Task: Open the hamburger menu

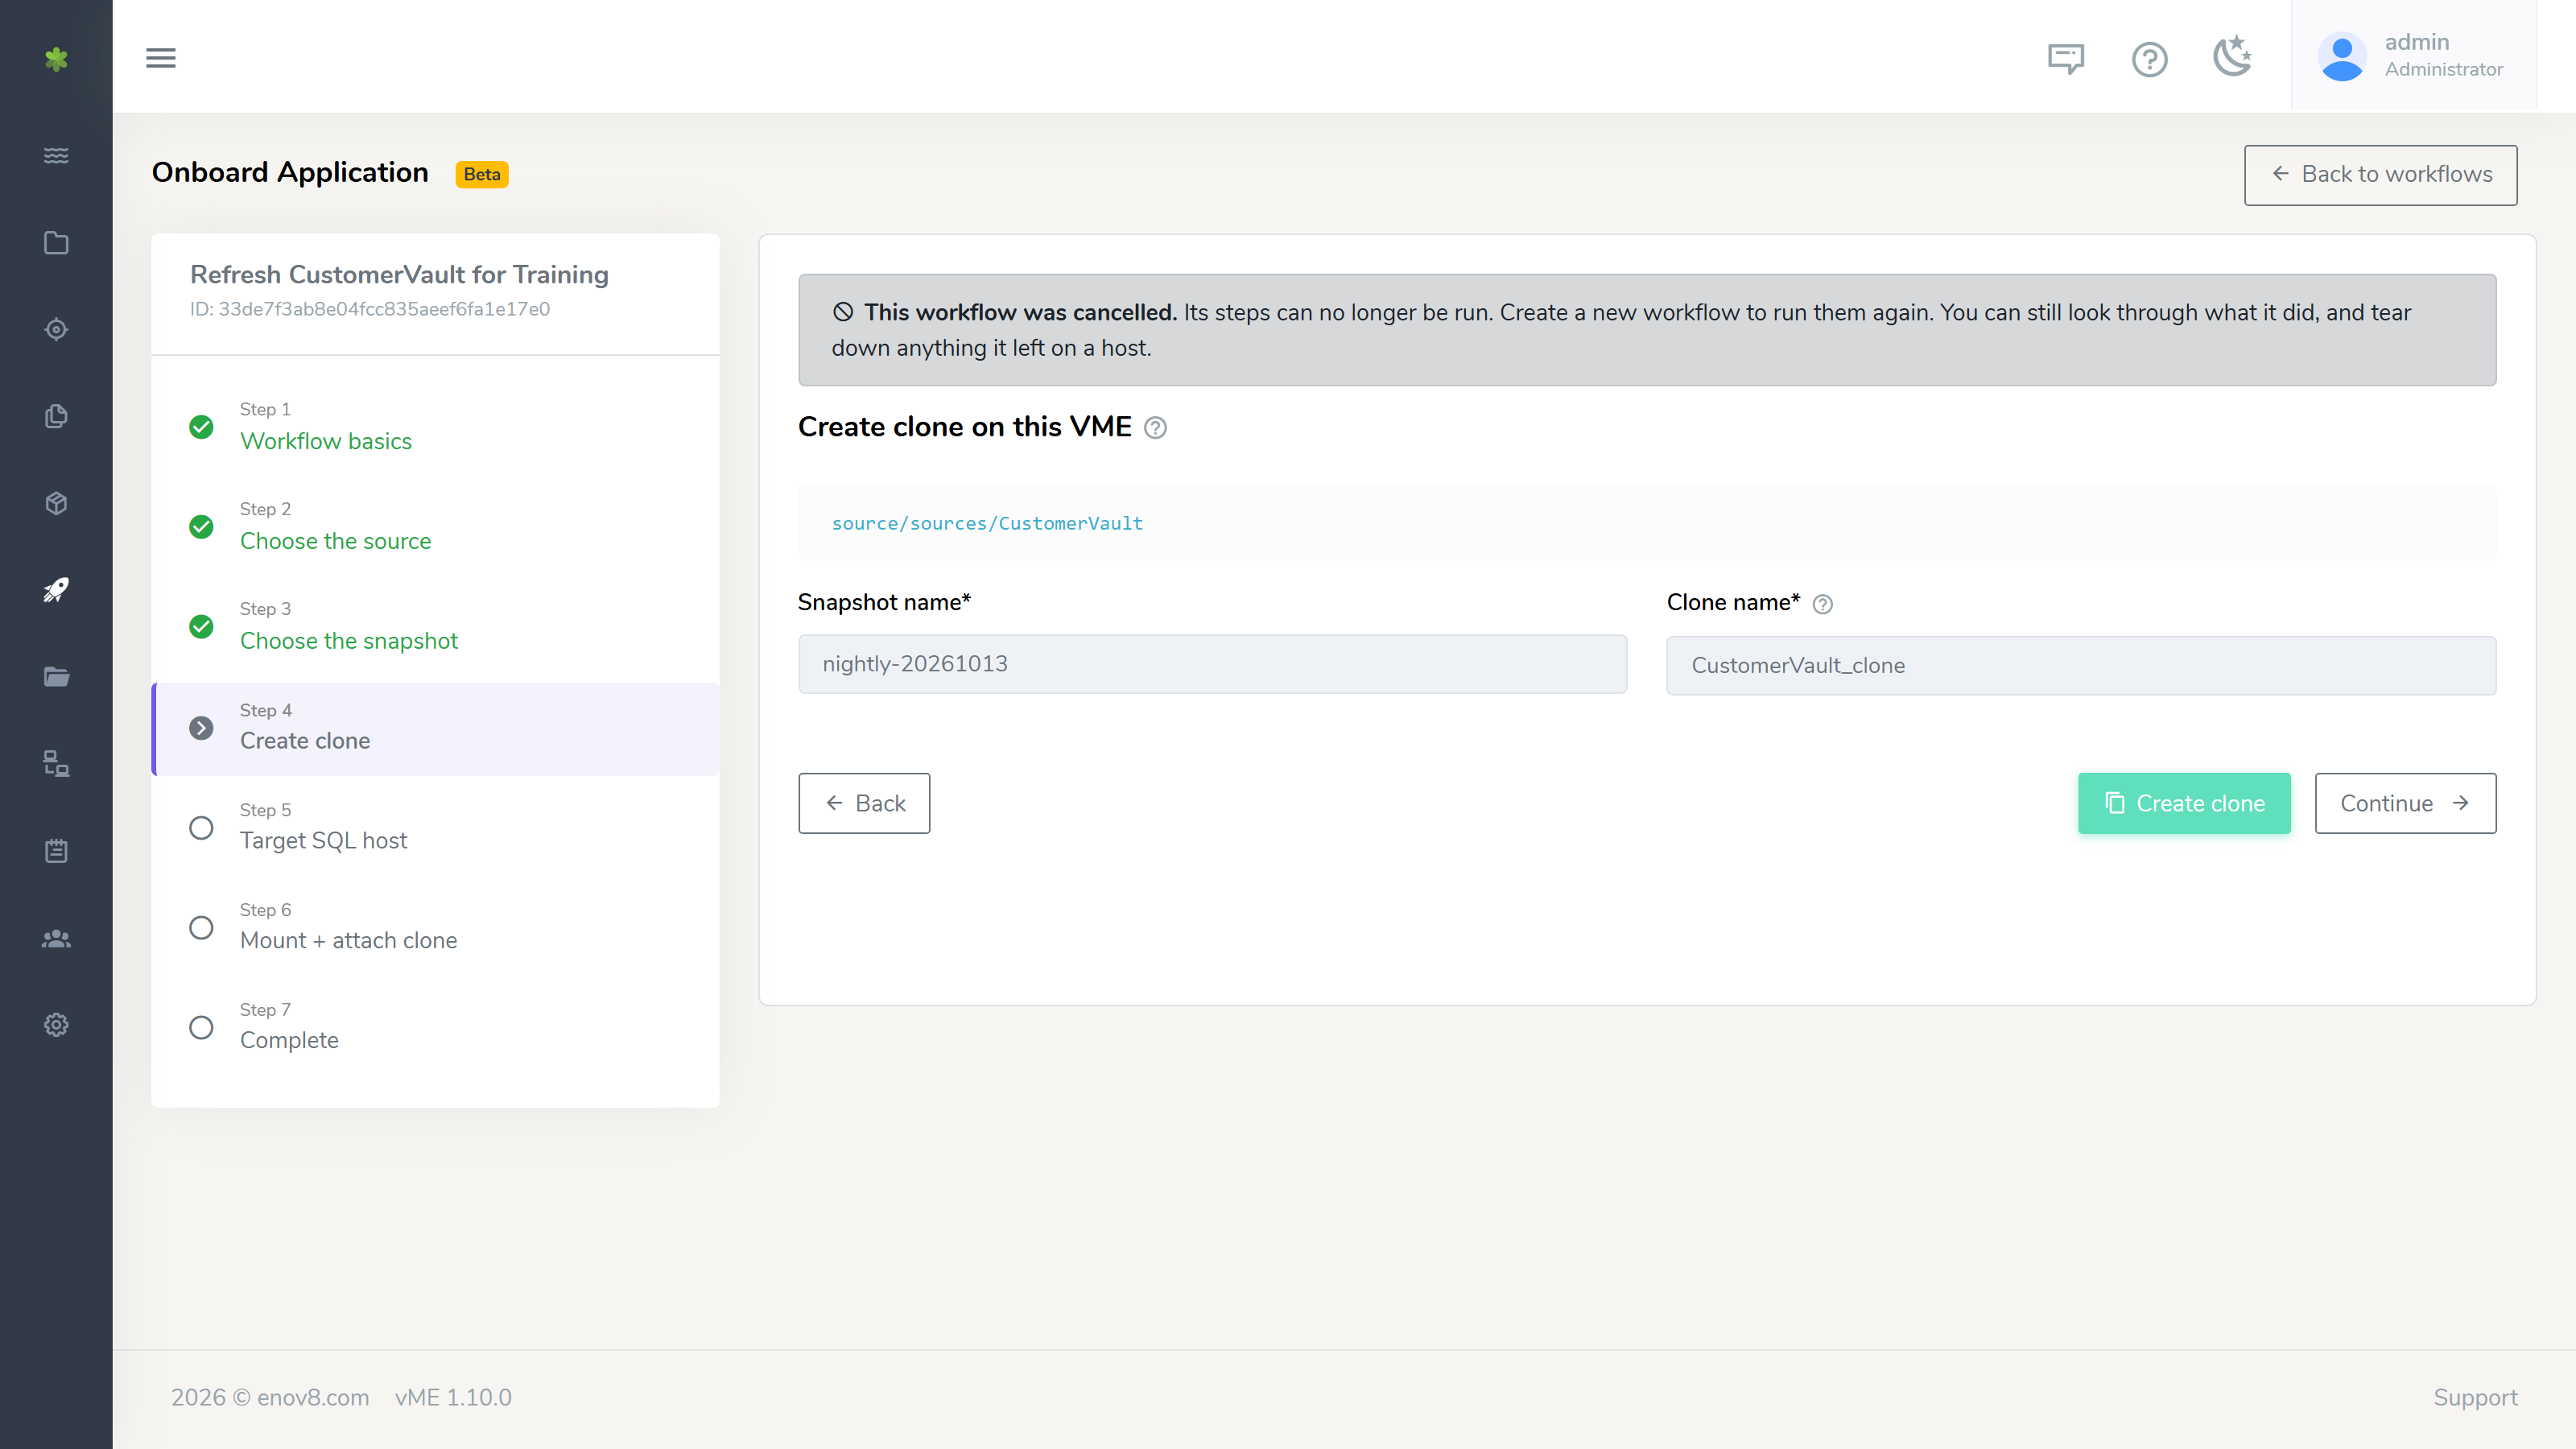Action: coord(161,58)
